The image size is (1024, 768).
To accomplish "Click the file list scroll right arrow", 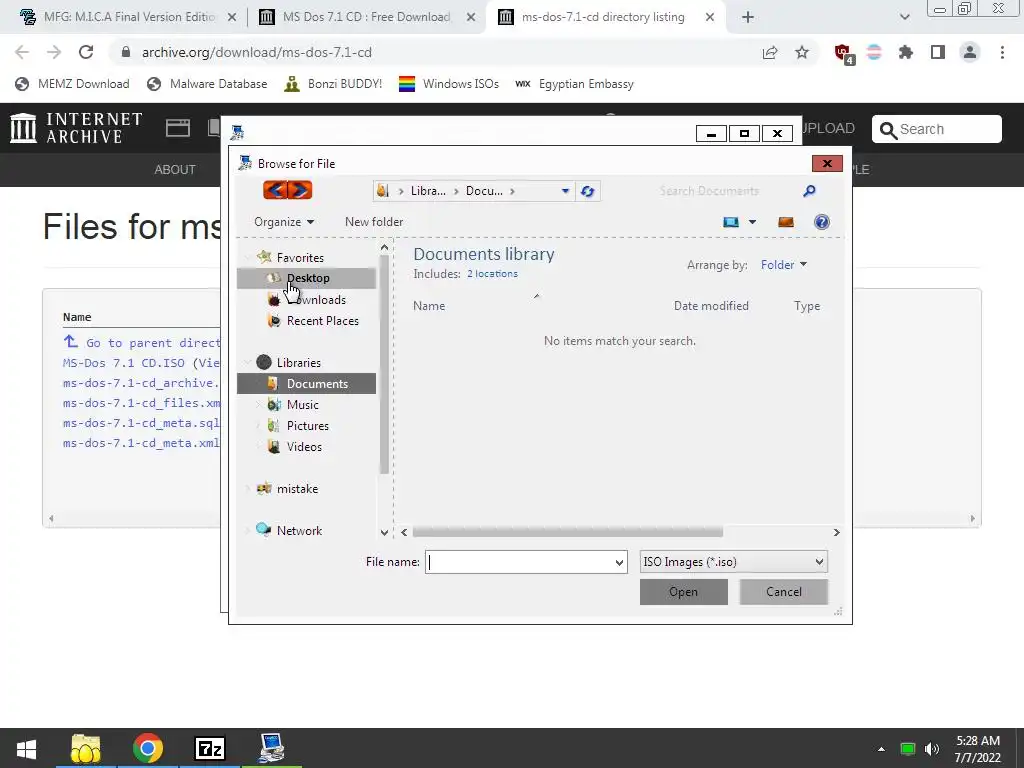I will point(837,532).
